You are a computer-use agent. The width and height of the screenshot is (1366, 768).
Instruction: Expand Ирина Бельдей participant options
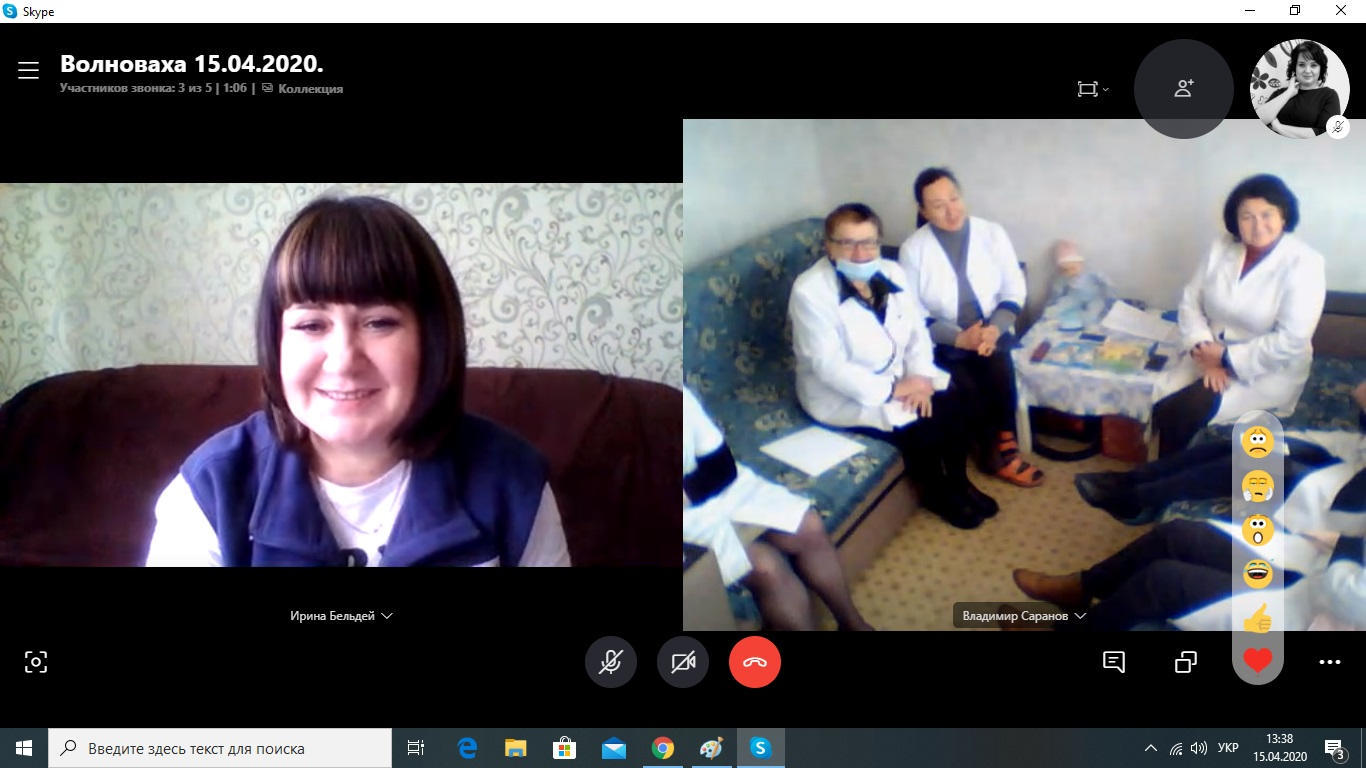[x=386, y=616]
